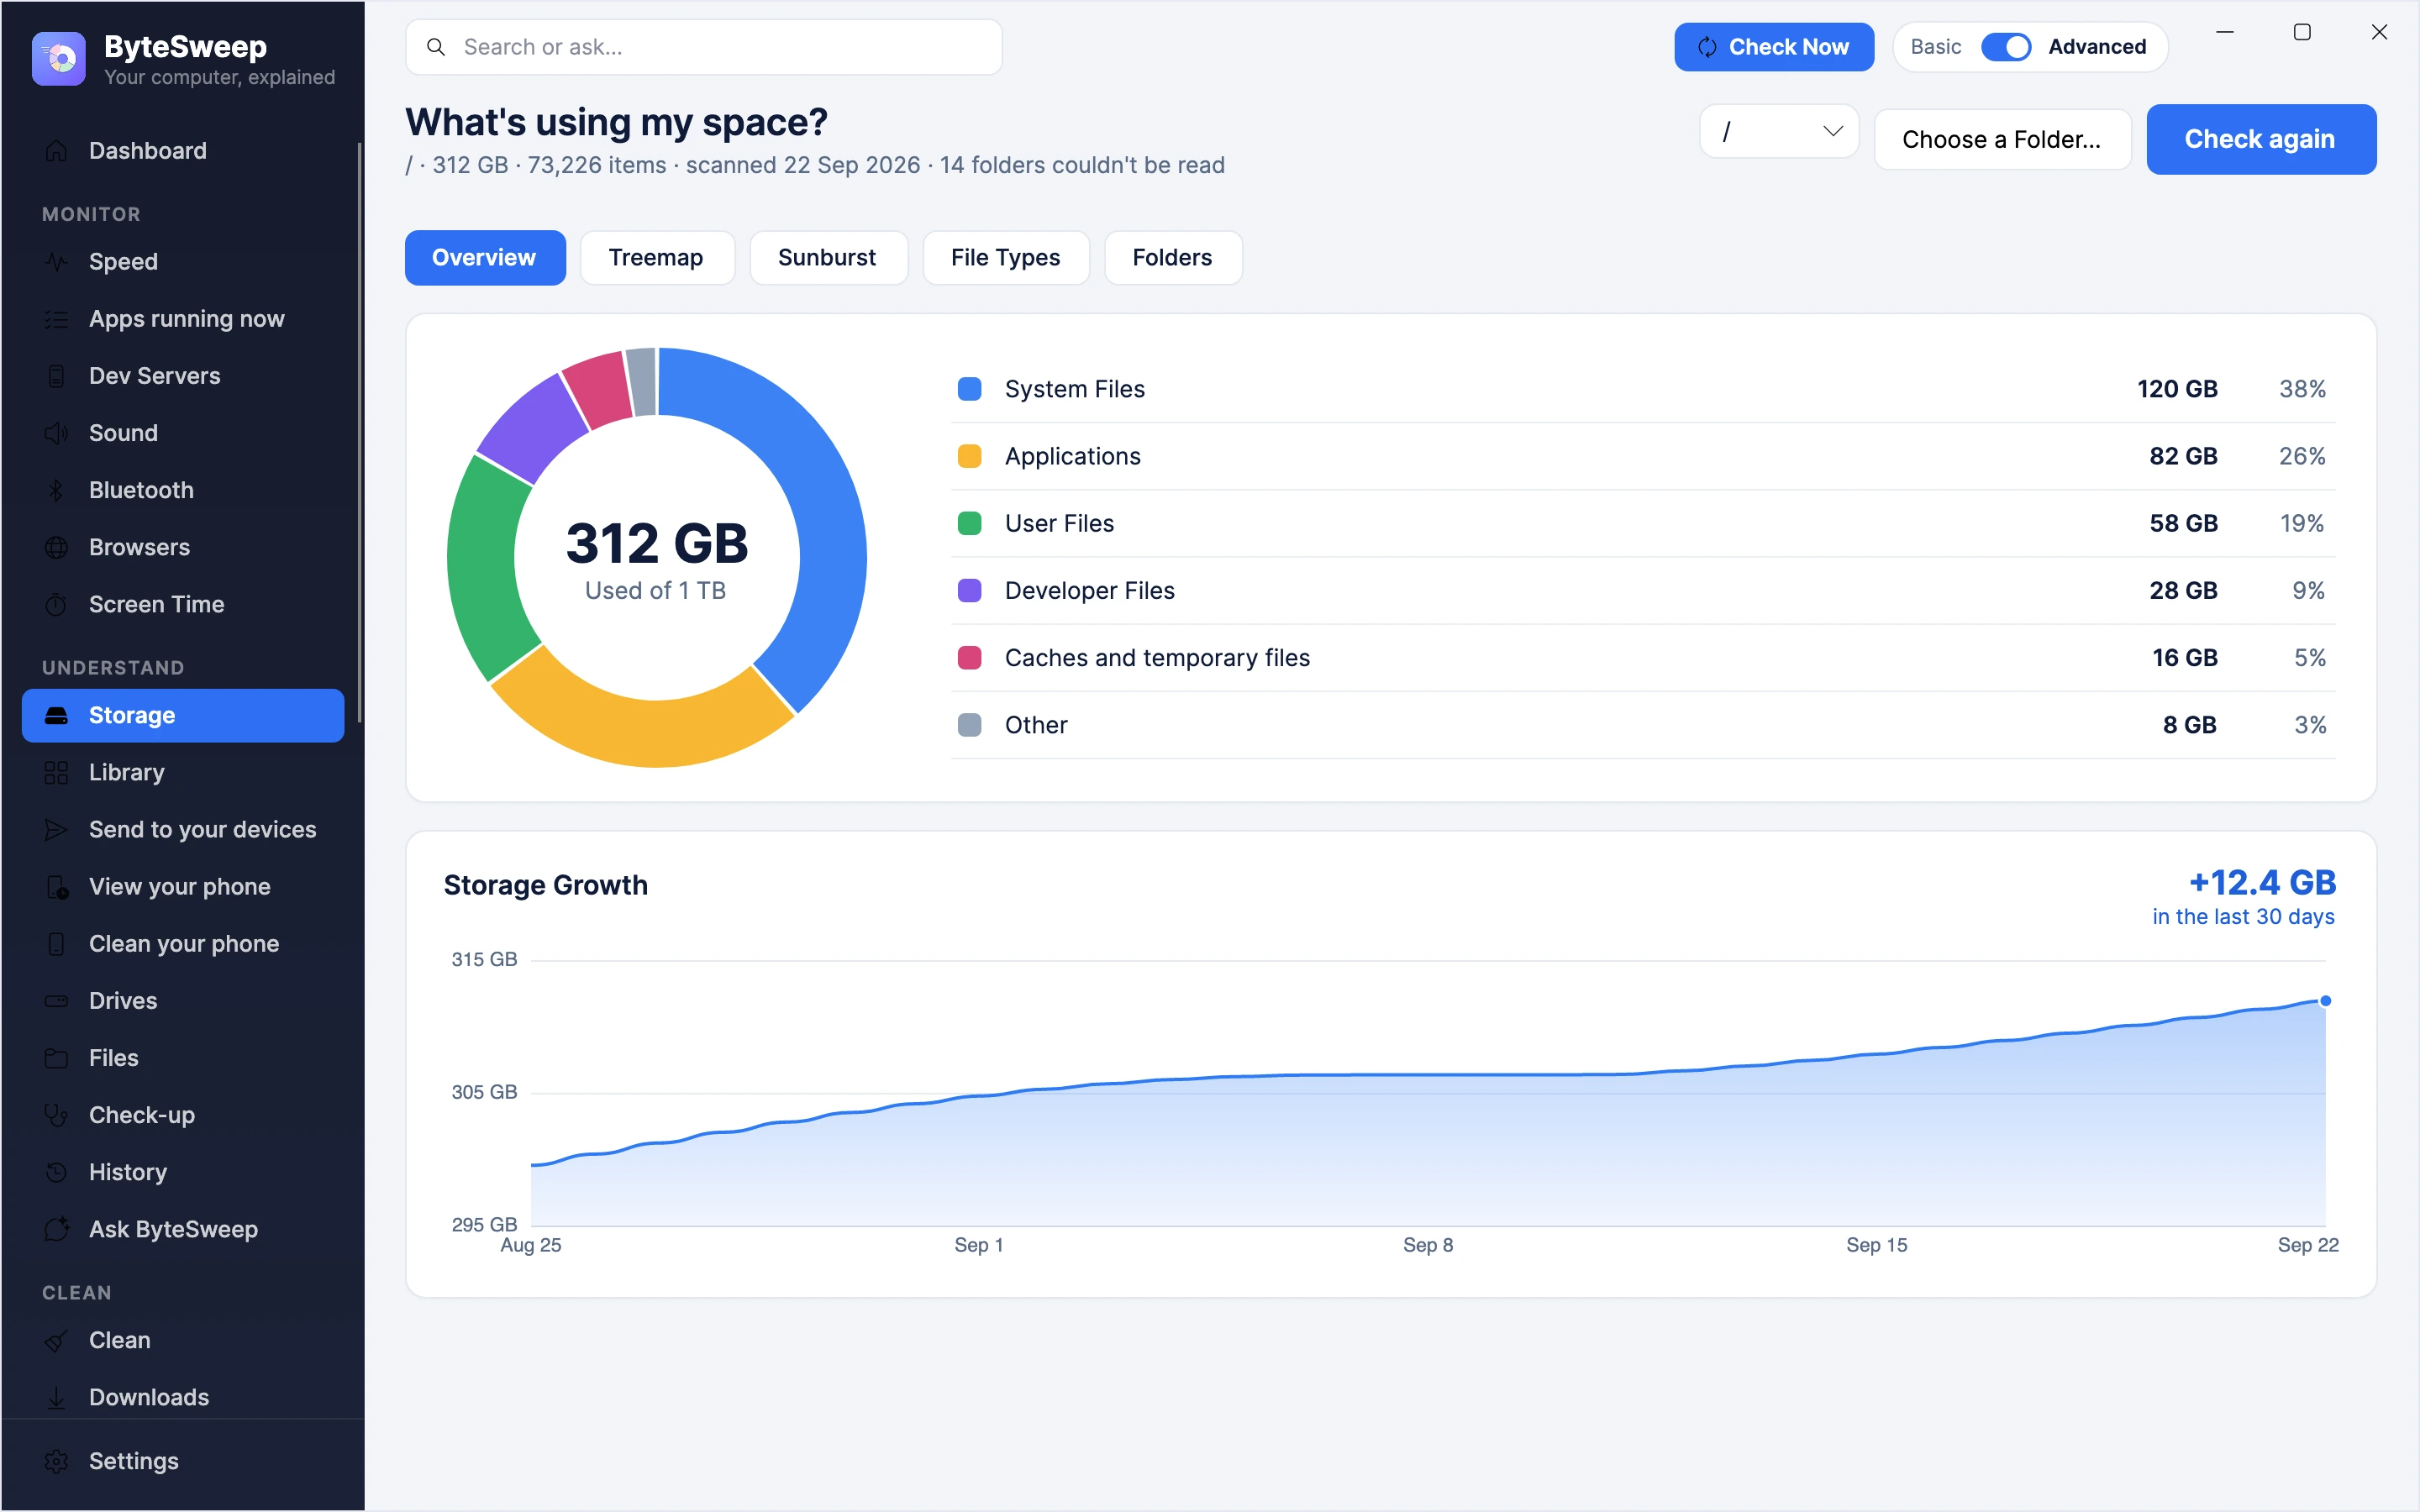
Task: Click the Check again button
Action: [2260, 139]
